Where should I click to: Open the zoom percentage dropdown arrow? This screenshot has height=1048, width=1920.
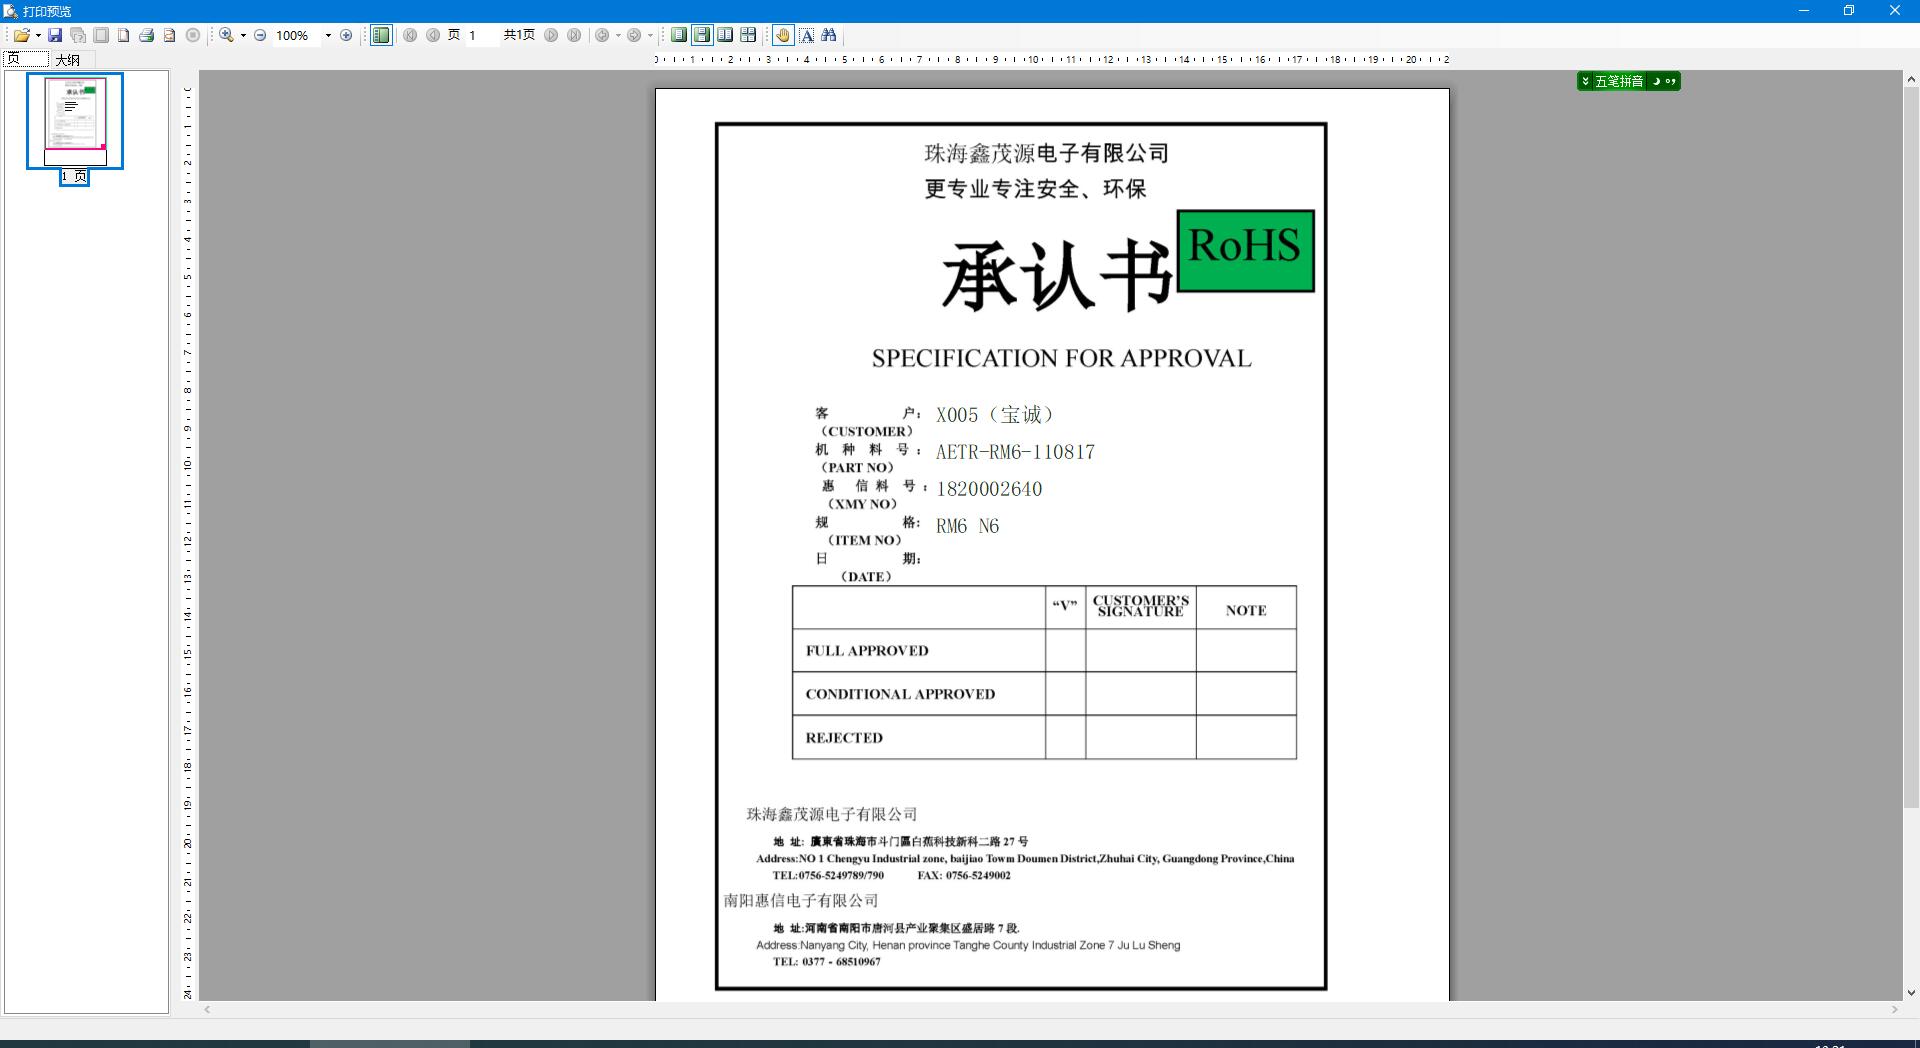(x=328, y=36)
